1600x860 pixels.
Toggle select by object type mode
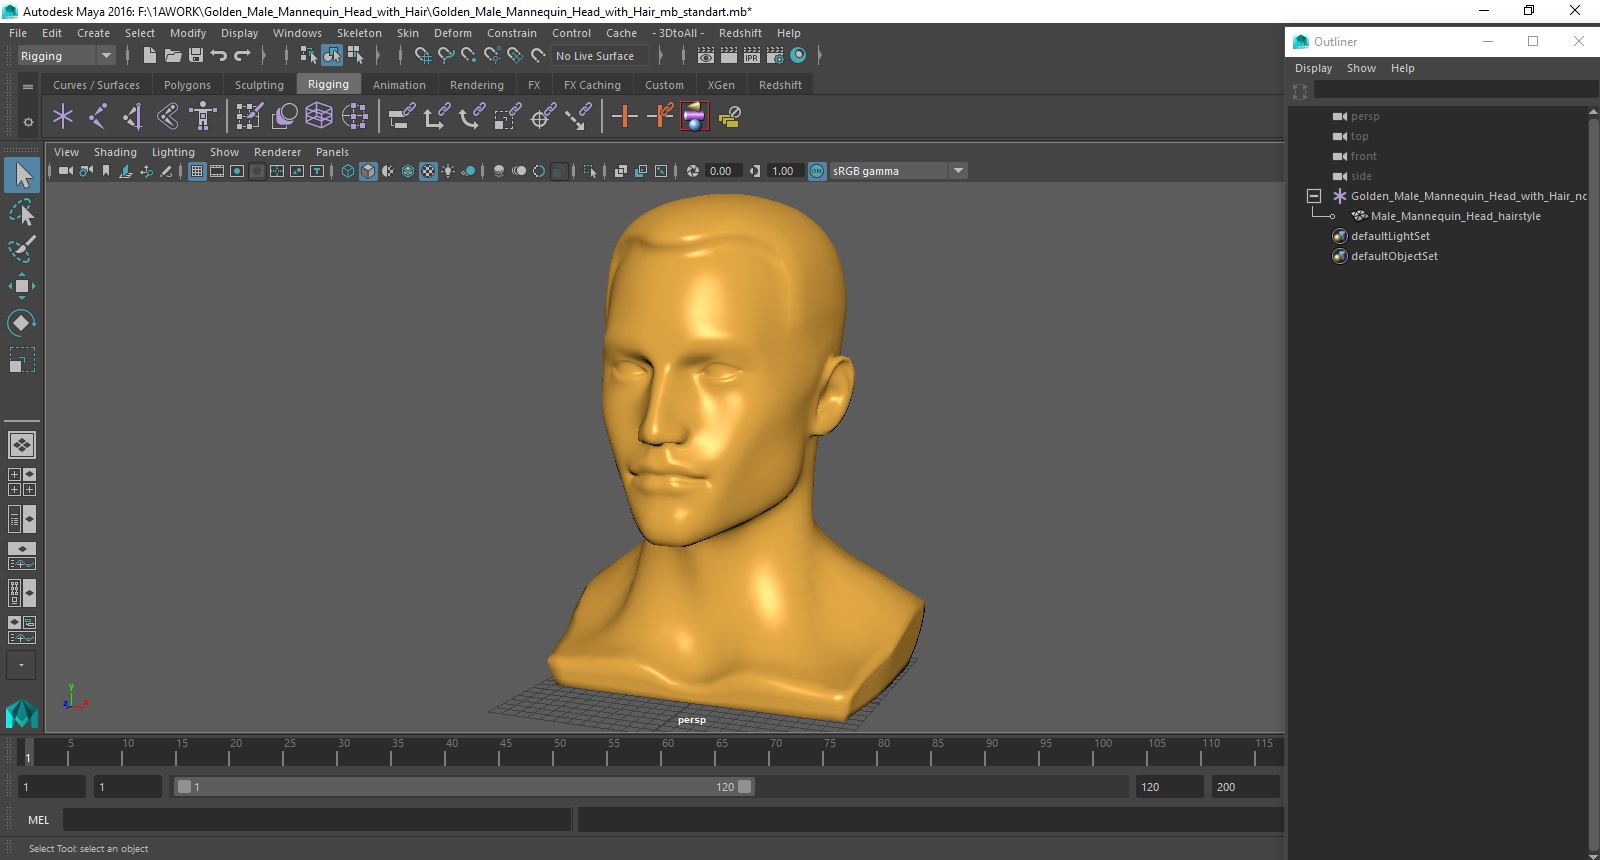click(332, 56)
